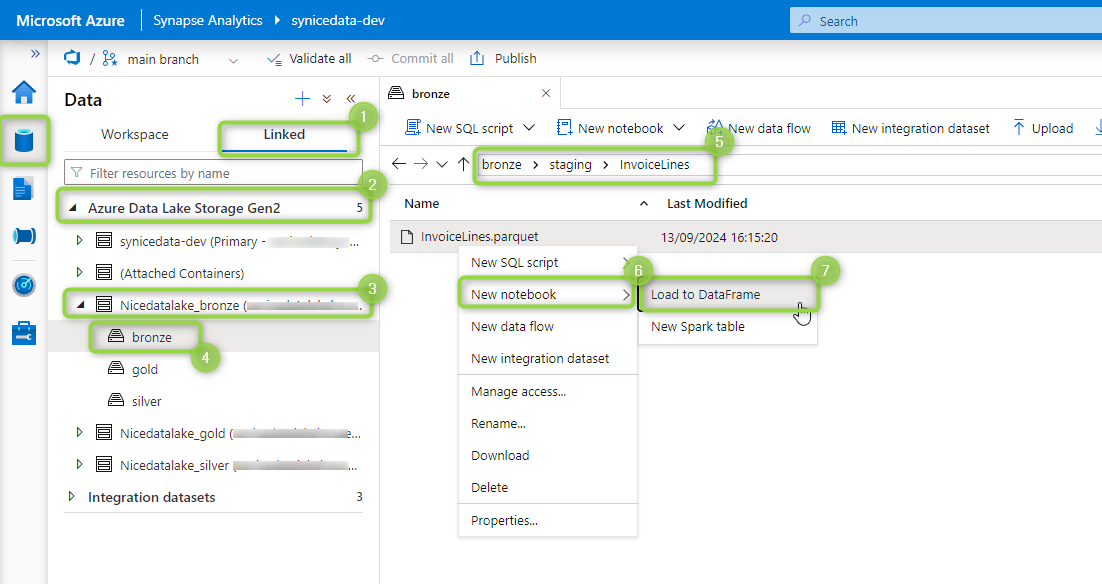The image size is (1102, 584).
Task: Click Publish button
Action: [x=503, y=58]
